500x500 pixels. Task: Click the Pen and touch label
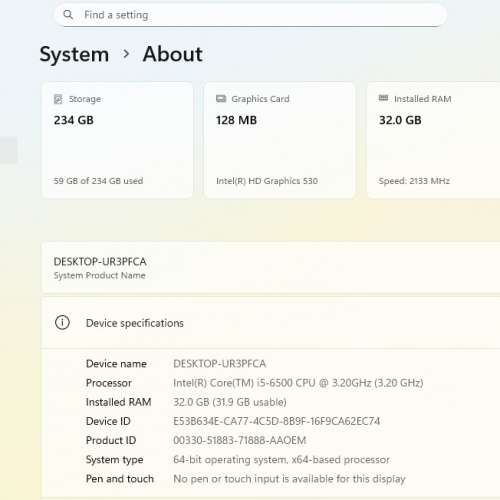click(120, 479)
